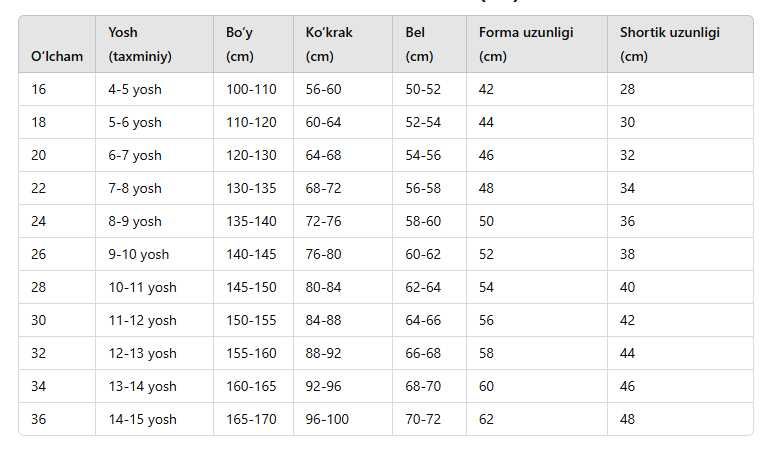The width and height of the screenshot is (775, 450).
Task: Select the 96-100 chest cell
Action: point(327,419)
